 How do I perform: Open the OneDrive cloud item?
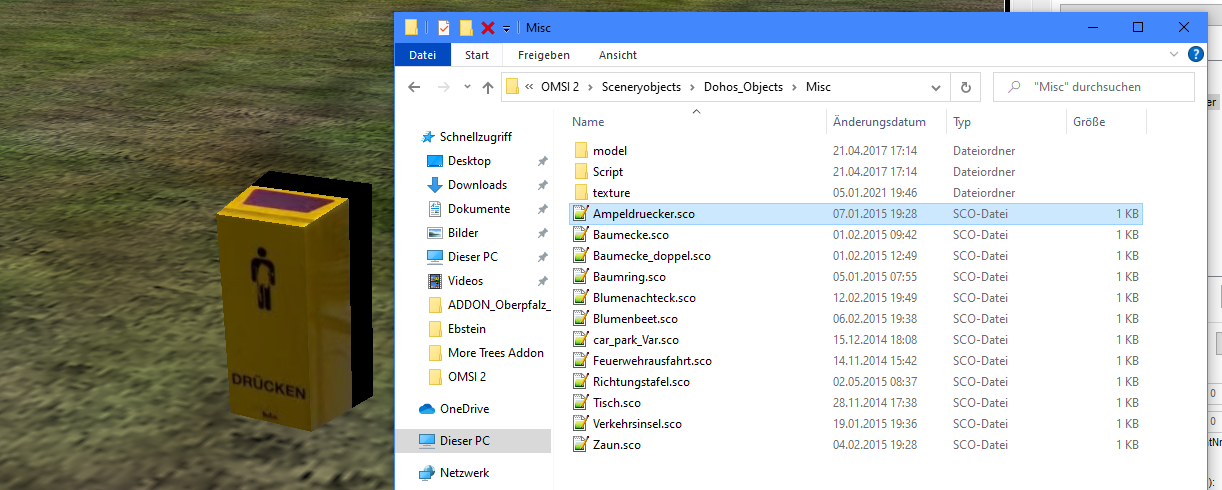pos(464,409)
